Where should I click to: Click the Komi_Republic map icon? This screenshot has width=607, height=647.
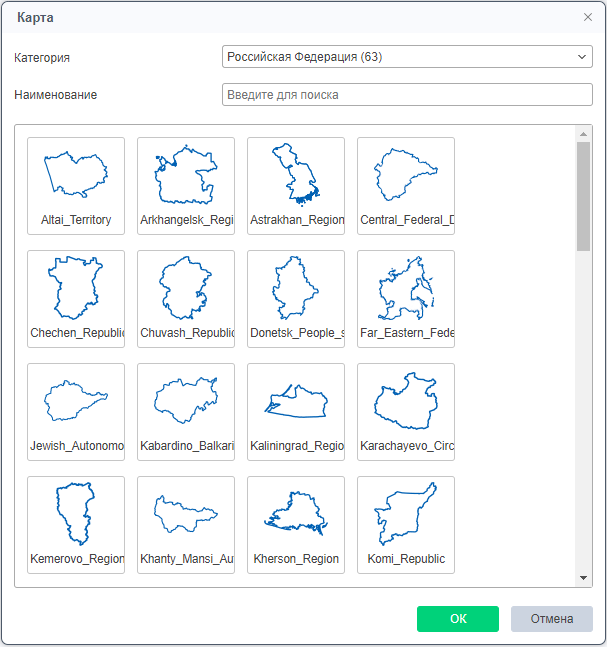coord(406,514)
